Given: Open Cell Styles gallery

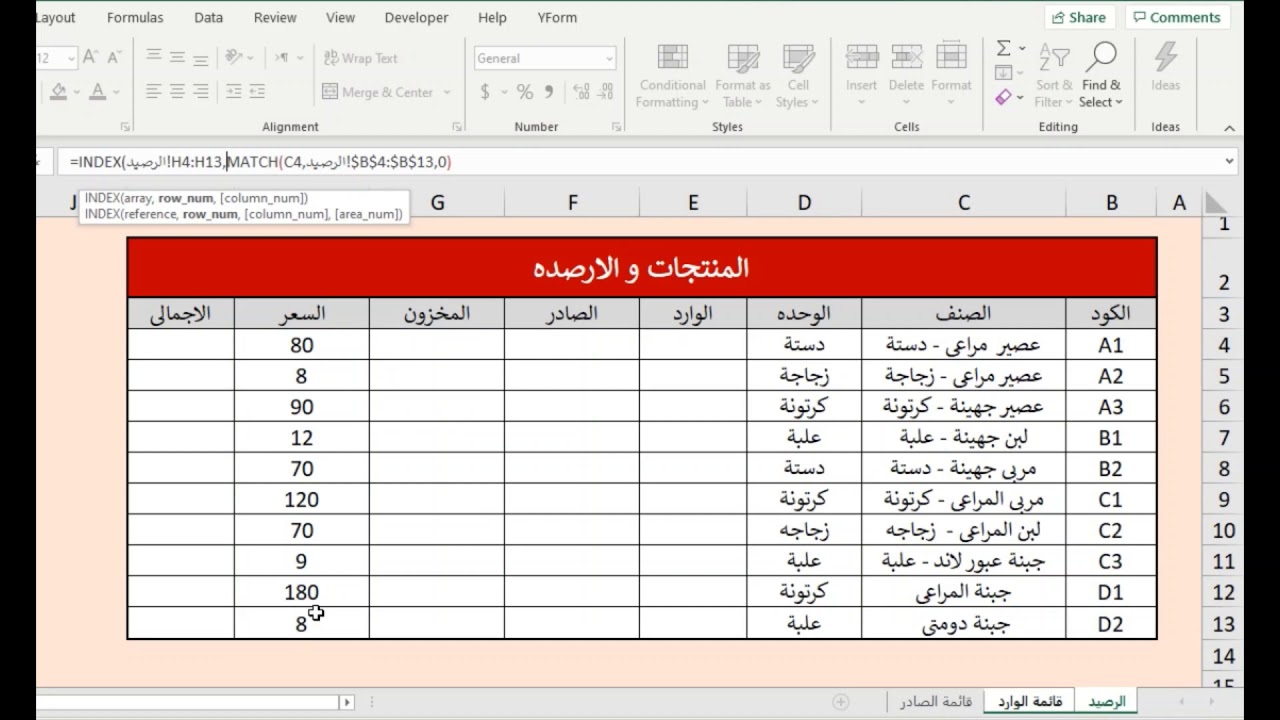Looking at the screenshot, I should click(x=798, y=76).
